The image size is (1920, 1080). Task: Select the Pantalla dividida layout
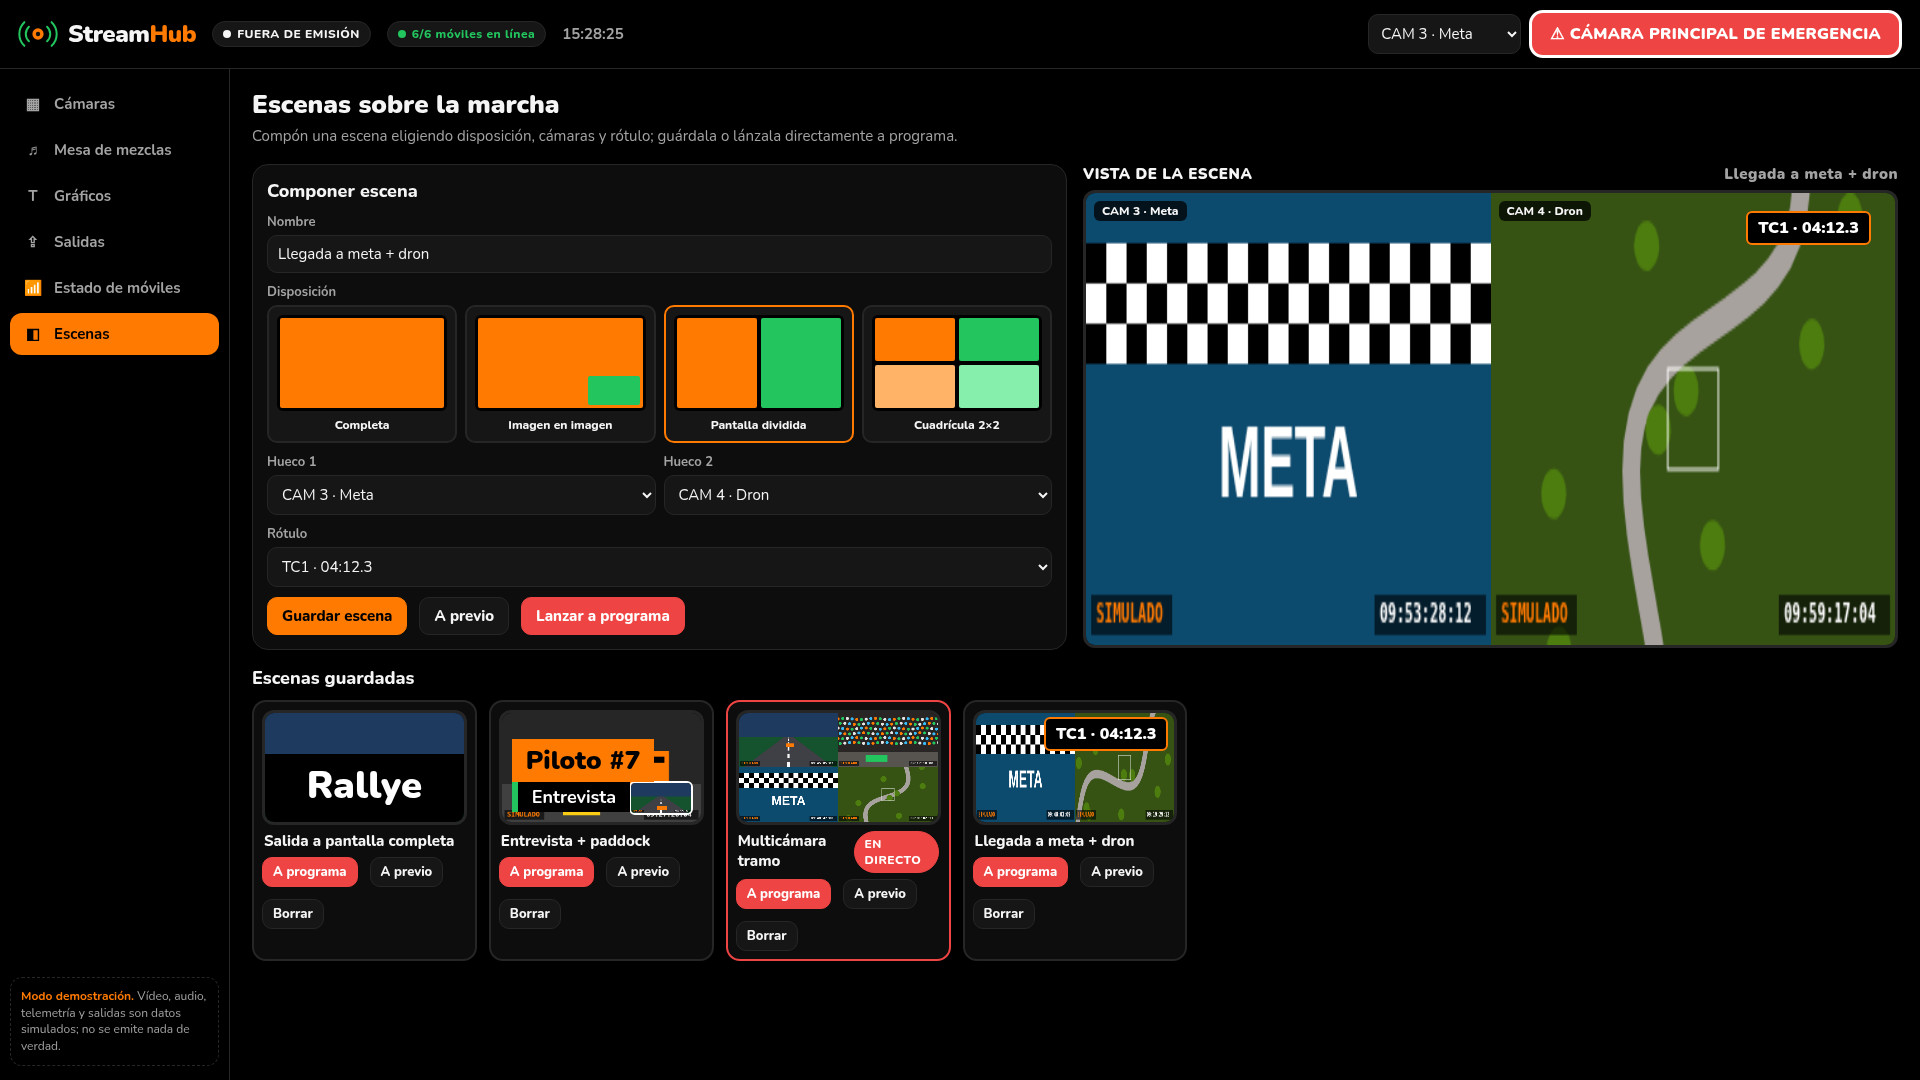(x=758, y=374)
